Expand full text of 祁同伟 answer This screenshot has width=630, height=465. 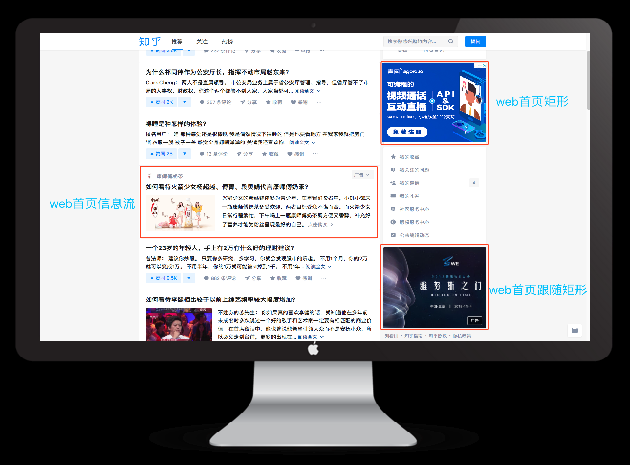coord(309,91)
